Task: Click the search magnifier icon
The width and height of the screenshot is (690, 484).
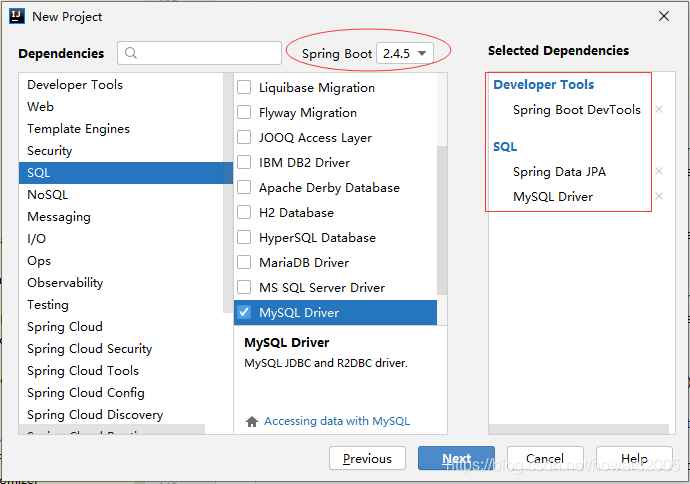Action: point(131,53)
